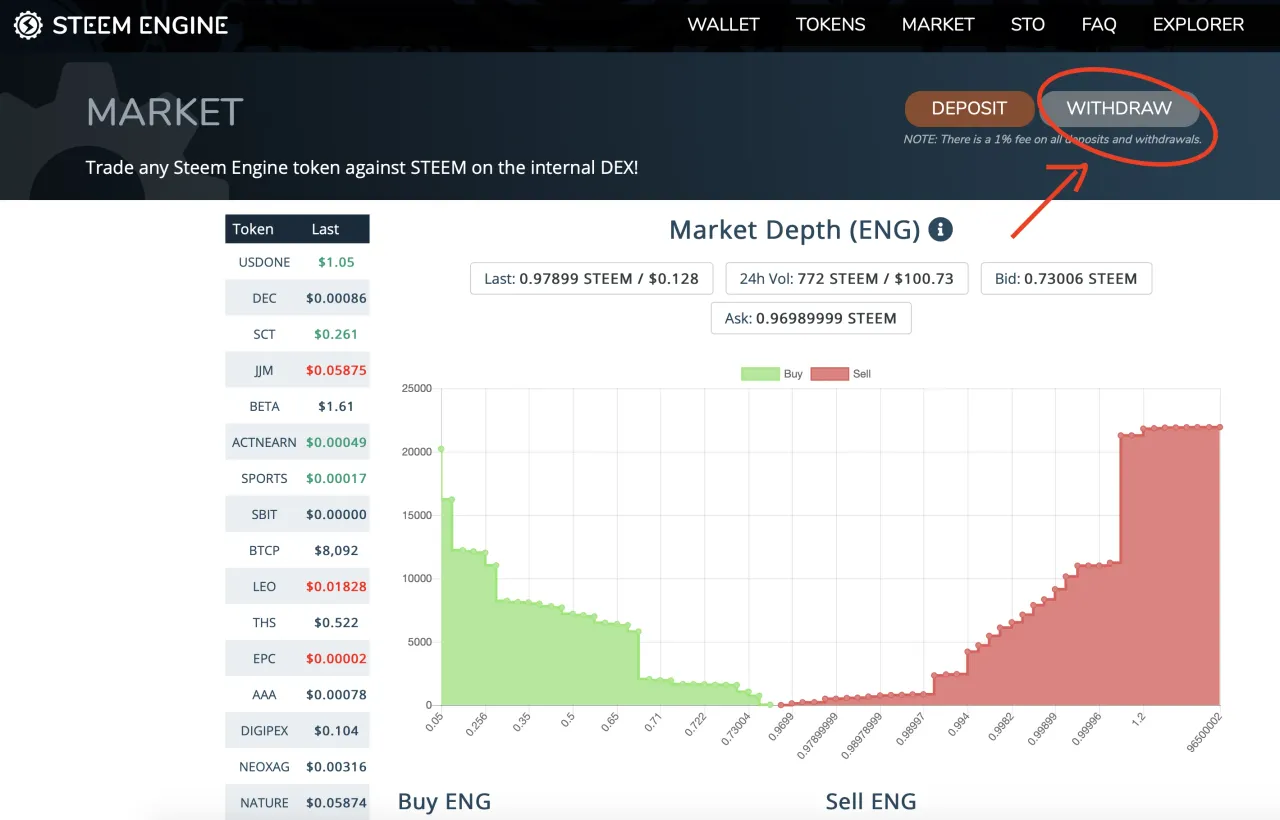Toggle the Sell series legend swatch
This screenshot has height=820, width=1280.
pyautogui.click(x=828, y=374)
